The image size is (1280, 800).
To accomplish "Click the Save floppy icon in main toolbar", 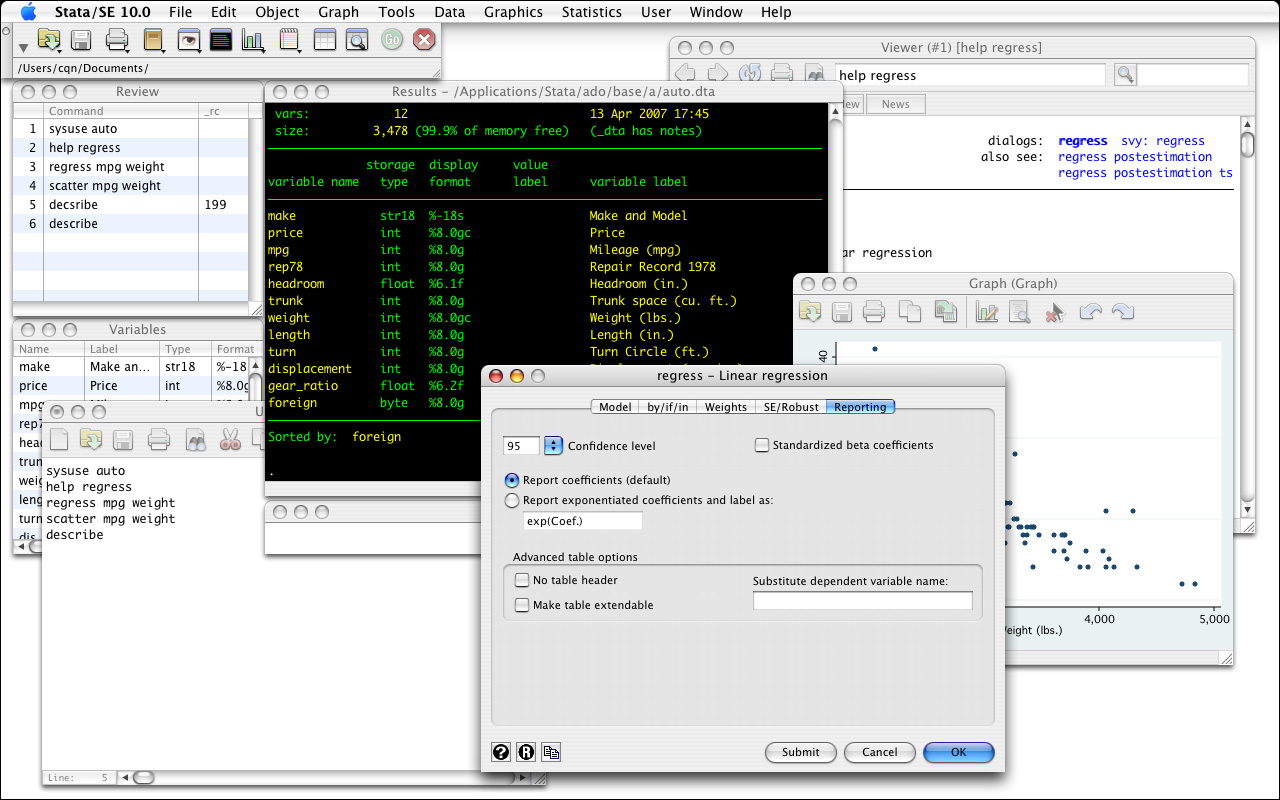I will click(x=81, y=40).
